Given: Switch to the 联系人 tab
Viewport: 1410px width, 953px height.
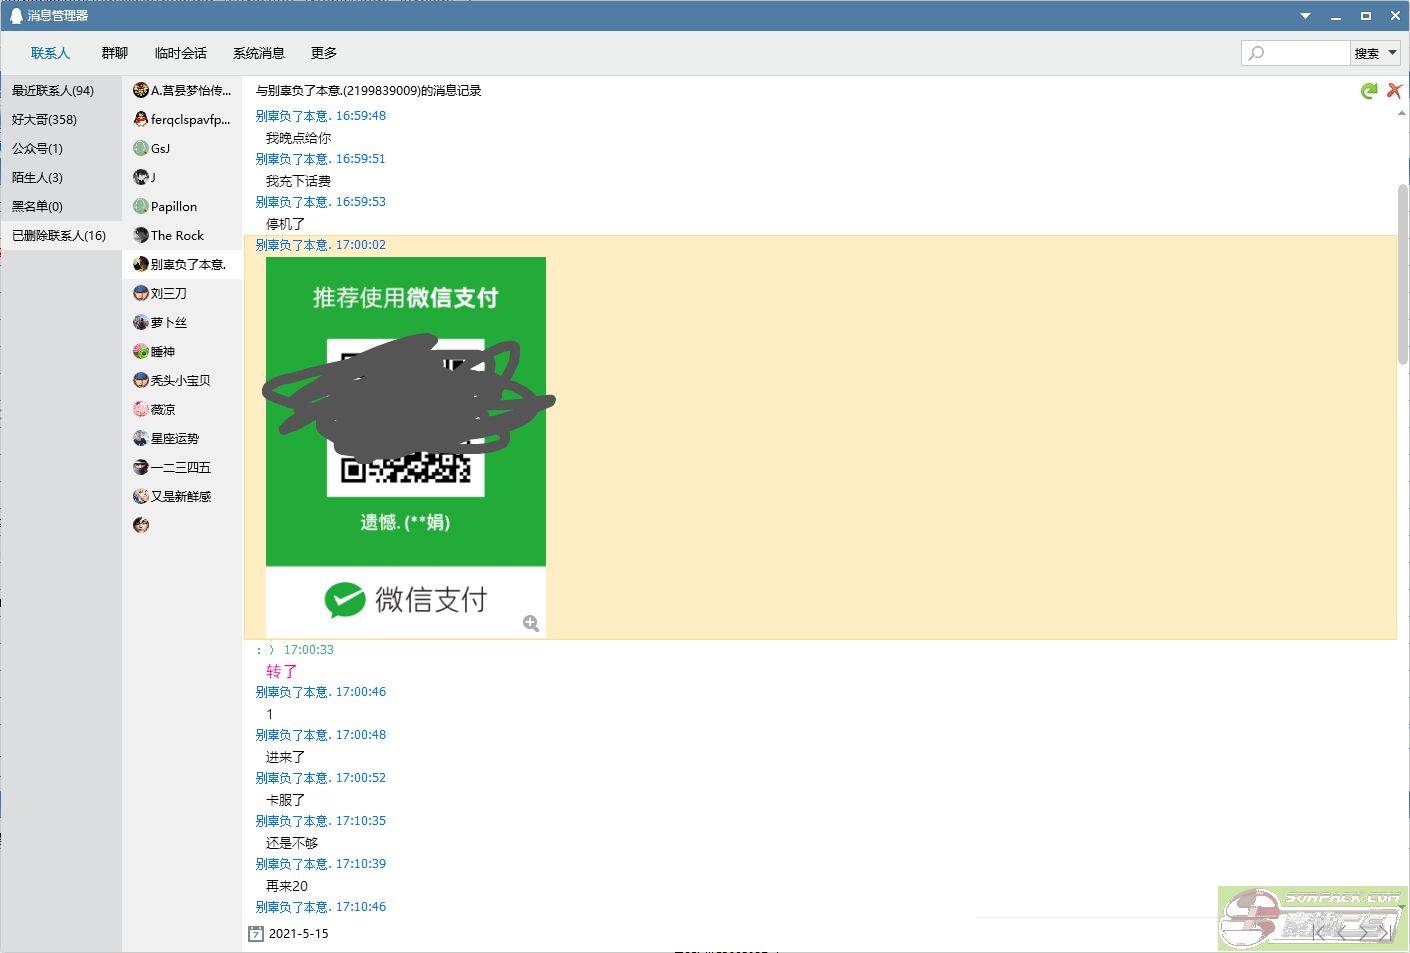Looking at the screenshot, I should click(x=50, y=53).
